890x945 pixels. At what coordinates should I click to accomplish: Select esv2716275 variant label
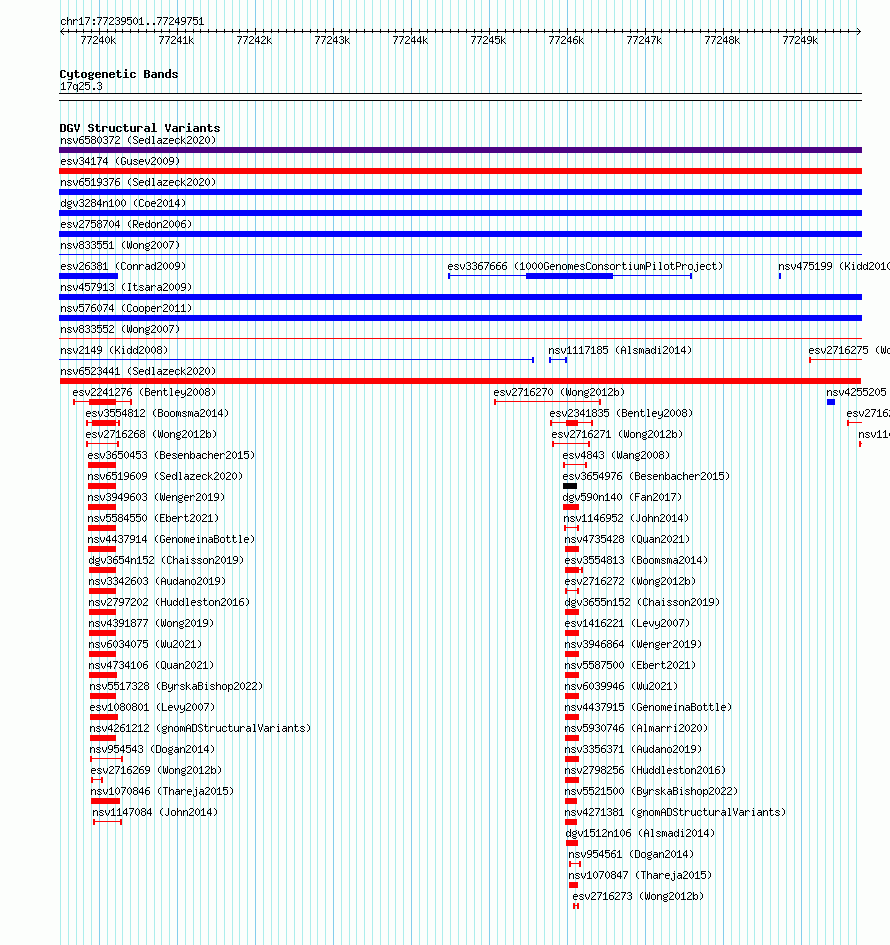click(849, 350)
